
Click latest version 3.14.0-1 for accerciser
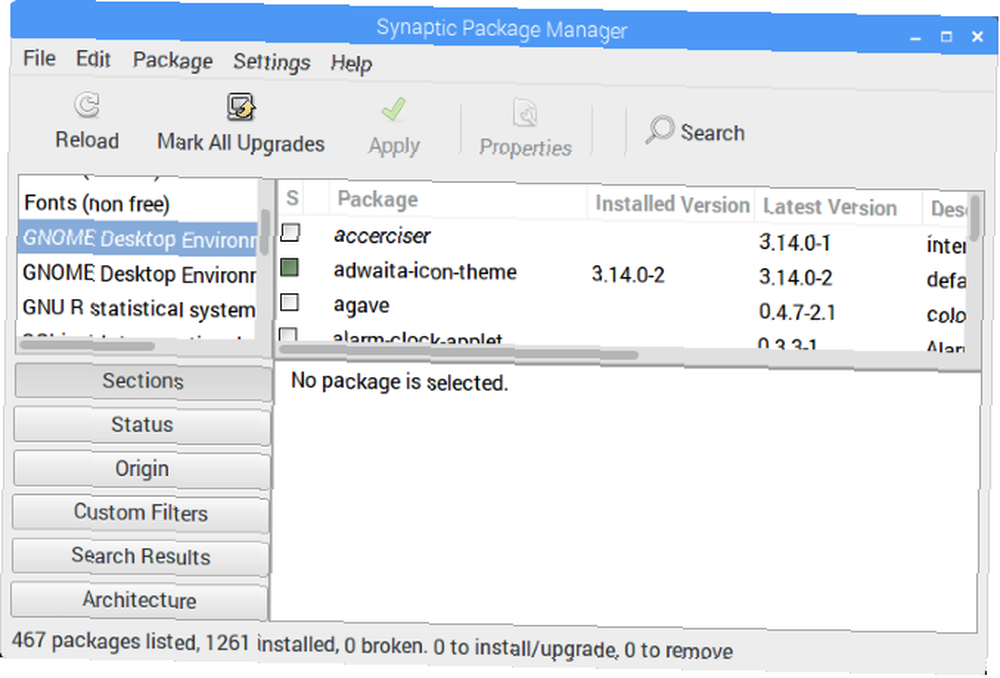pyautogui.click(x=795, y=242)
